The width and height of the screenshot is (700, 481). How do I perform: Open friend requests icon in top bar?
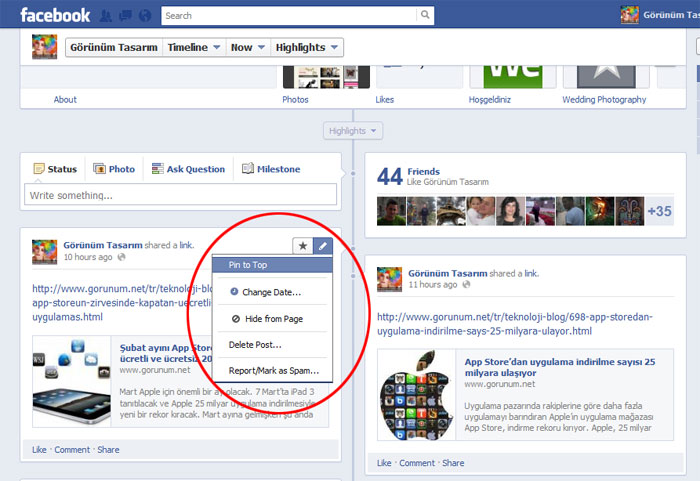[x=106, y=16]
